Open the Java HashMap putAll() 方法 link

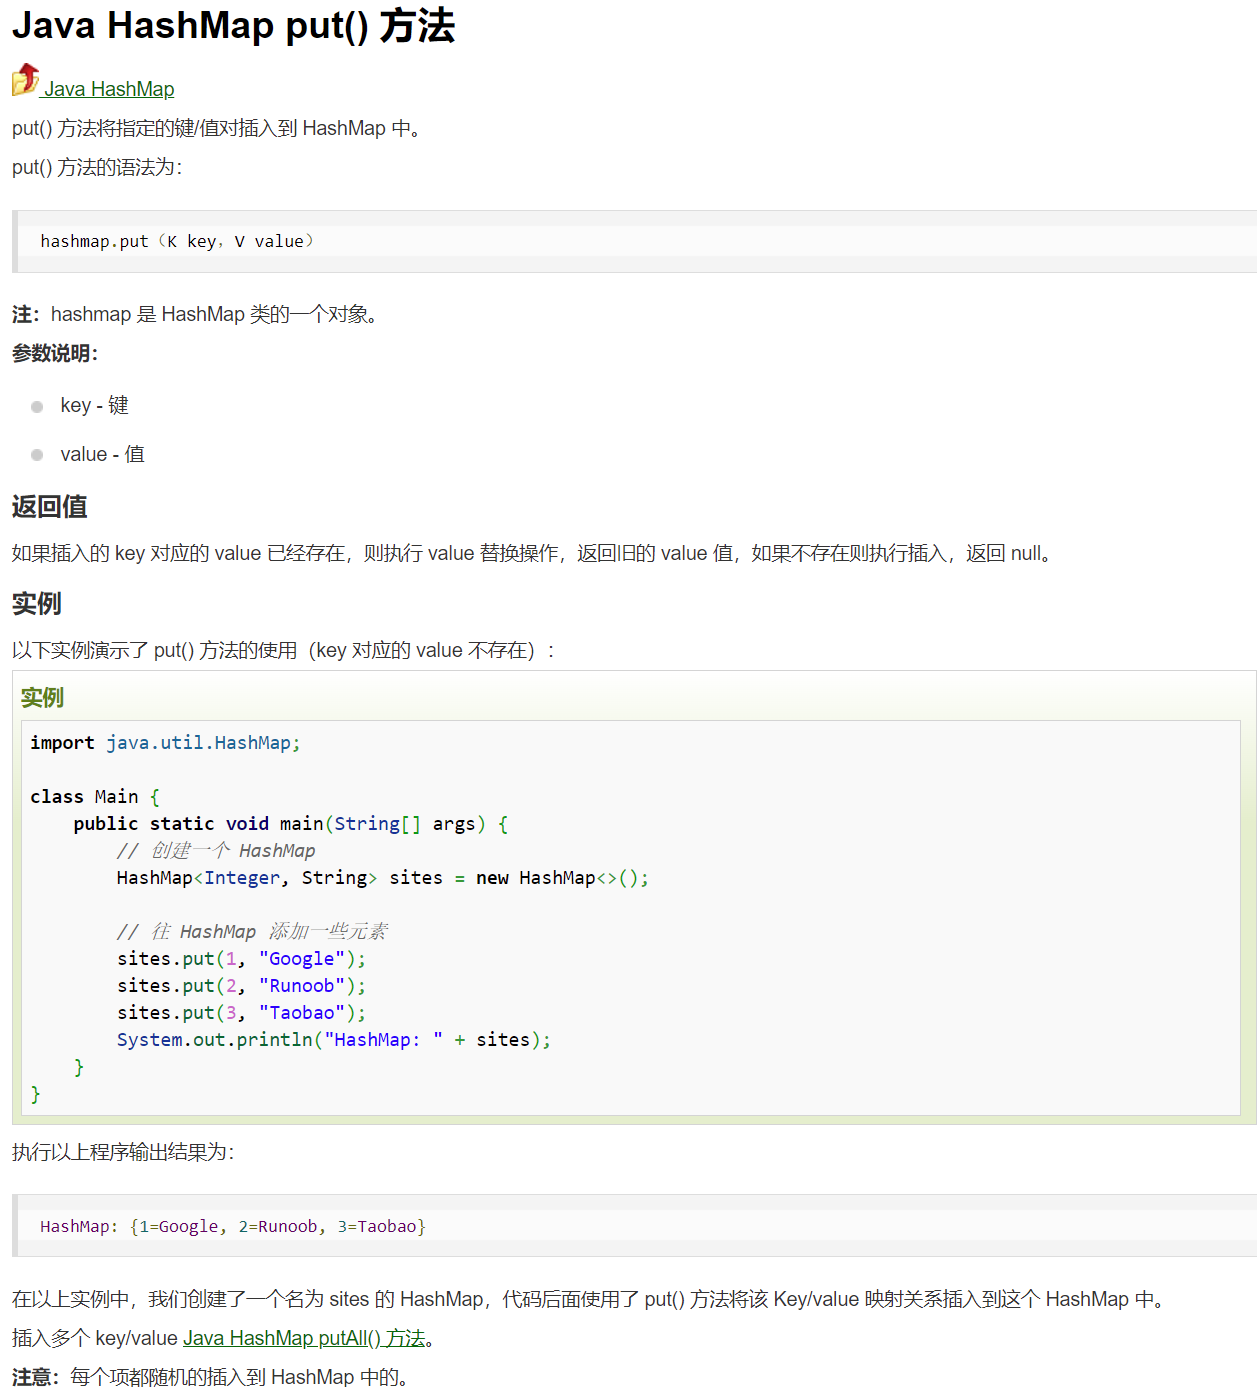tap(304, 1338)
